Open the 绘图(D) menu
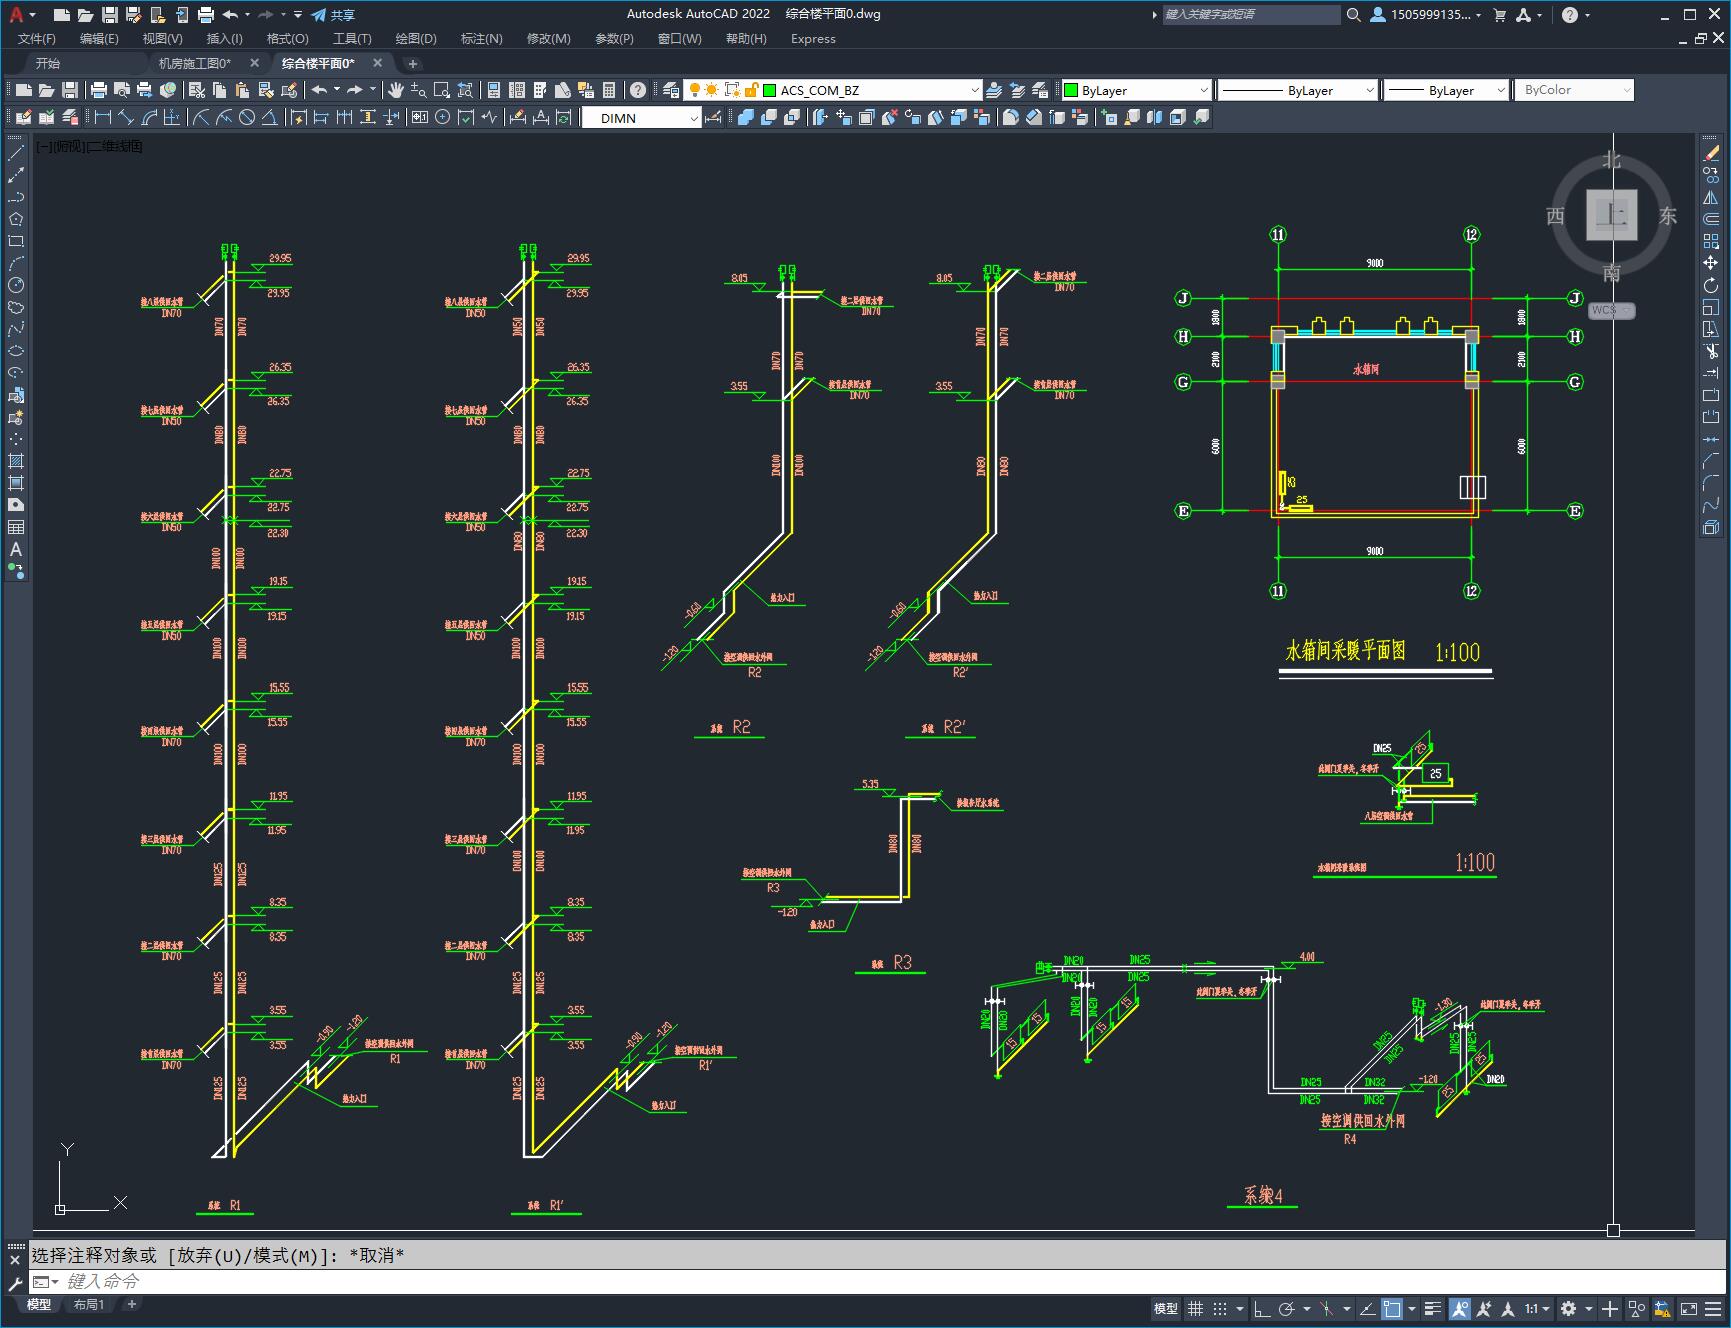 click(416, 39)
